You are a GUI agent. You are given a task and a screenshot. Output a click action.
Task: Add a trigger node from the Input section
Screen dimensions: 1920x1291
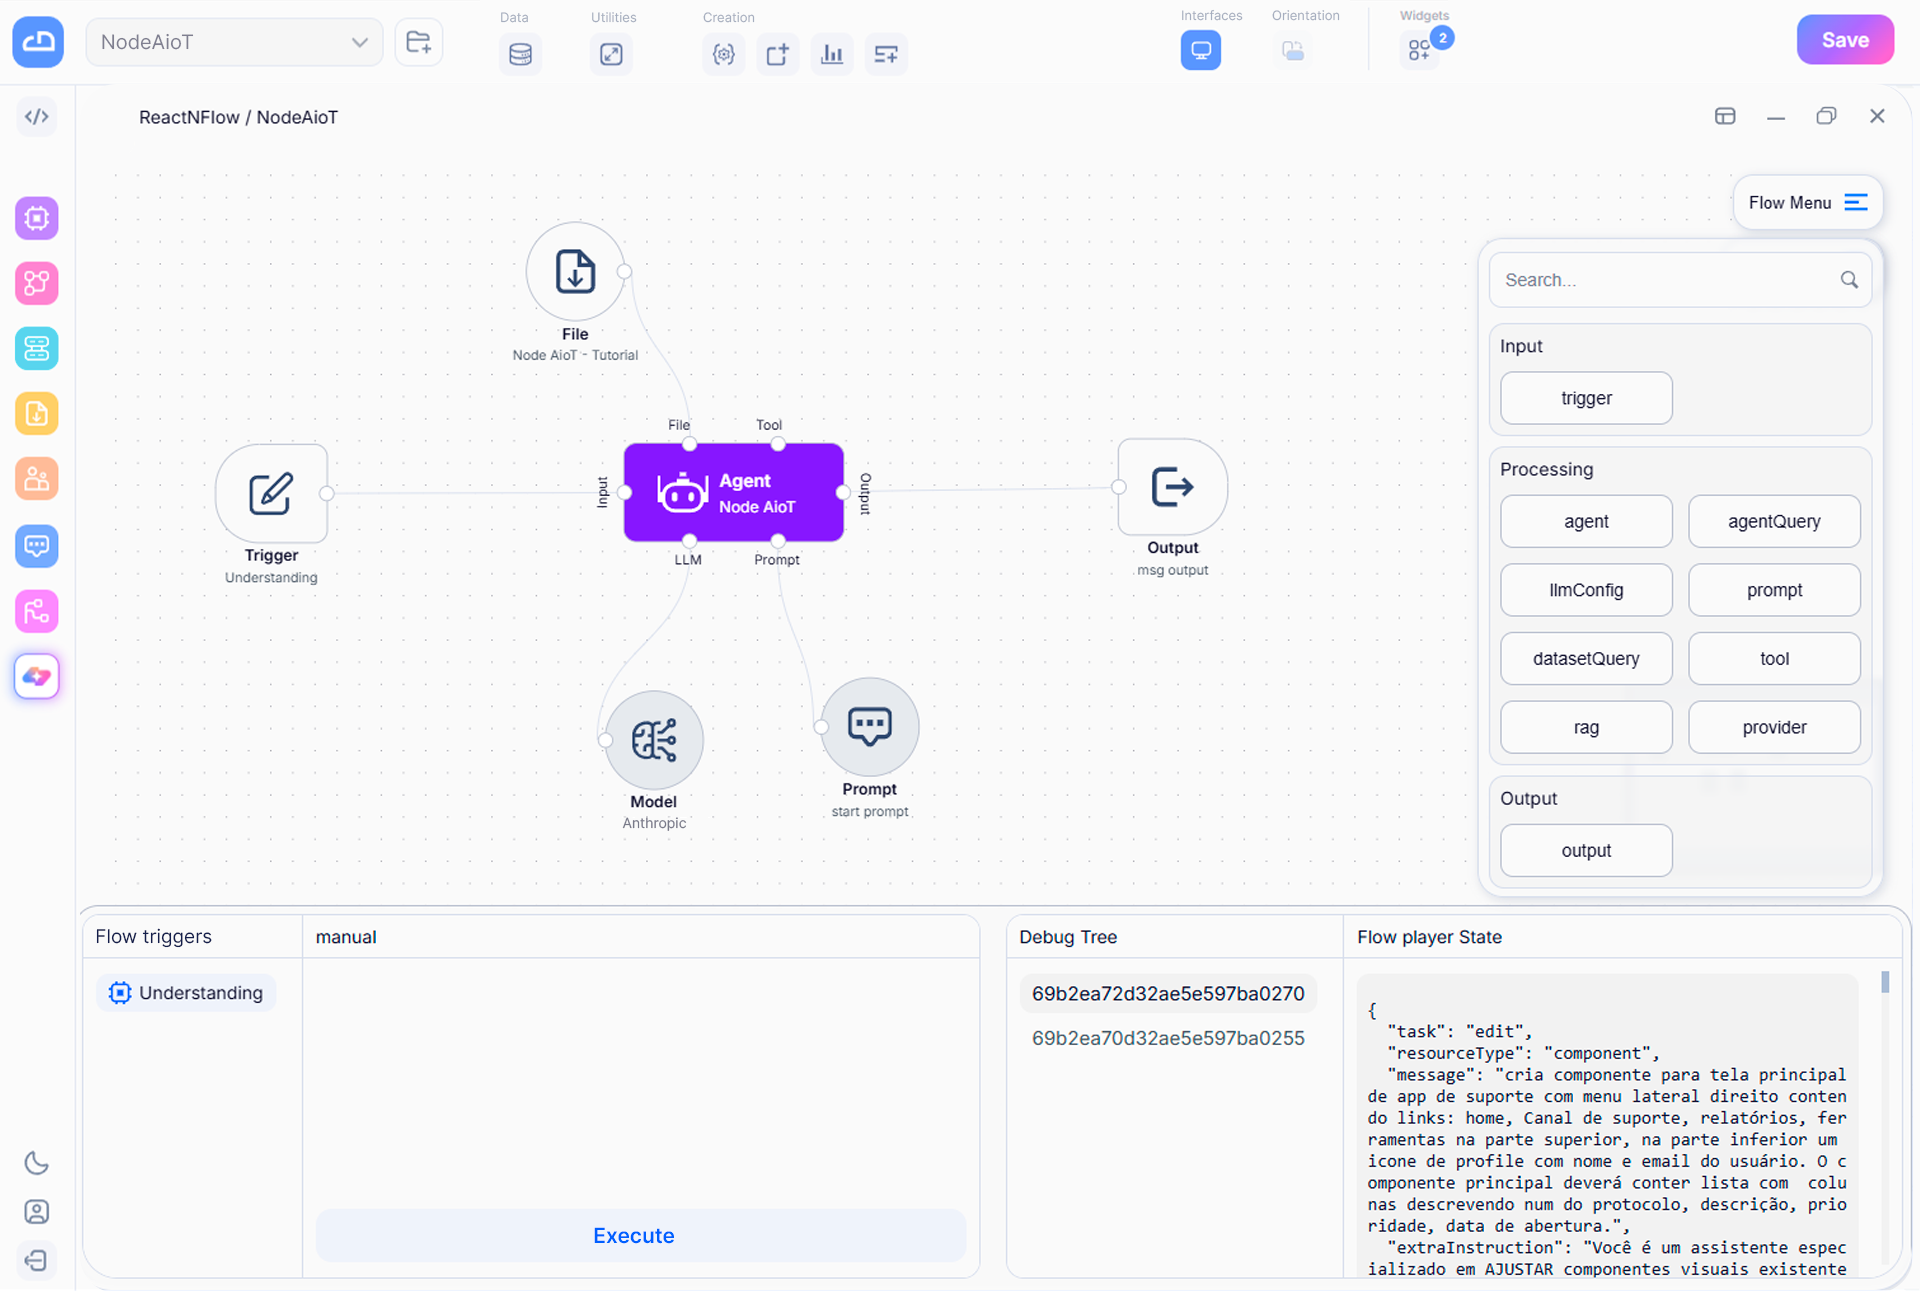1585,398
